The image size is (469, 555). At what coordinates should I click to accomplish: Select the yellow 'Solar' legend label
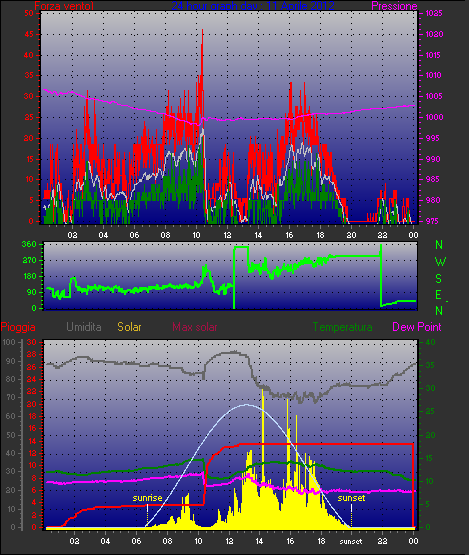pos(129,327)
